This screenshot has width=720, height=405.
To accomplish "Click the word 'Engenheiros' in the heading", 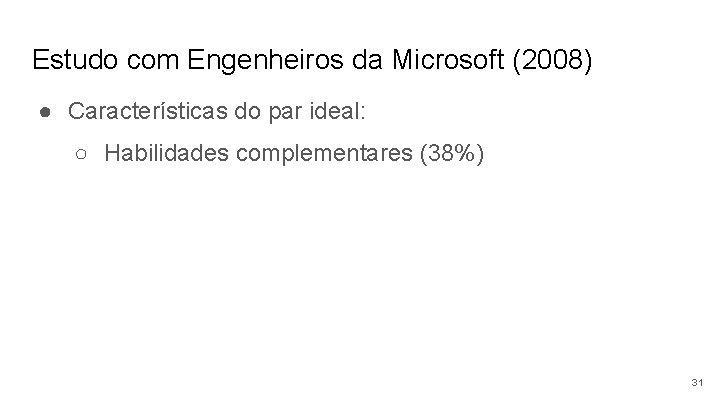I will click(x=265, y=61).
